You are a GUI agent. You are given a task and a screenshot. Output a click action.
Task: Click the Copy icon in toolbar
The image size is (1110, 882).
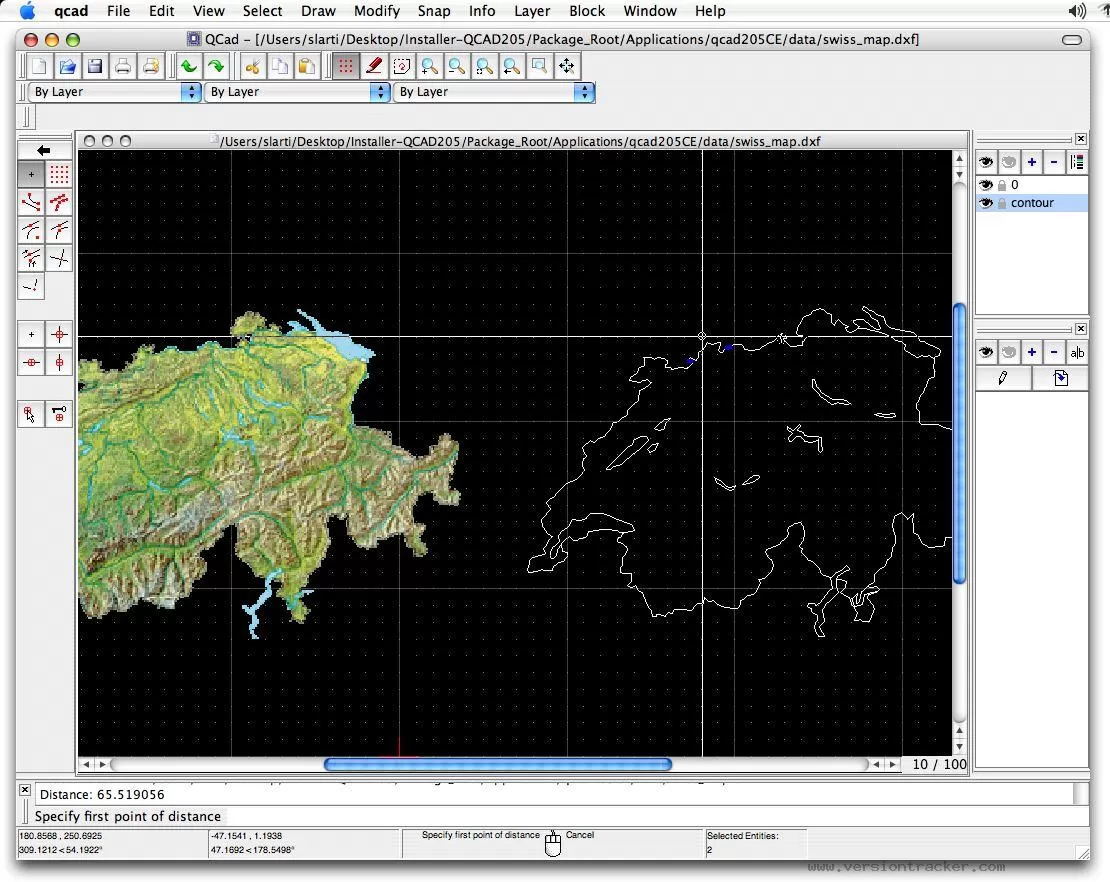tap(280, 67)
